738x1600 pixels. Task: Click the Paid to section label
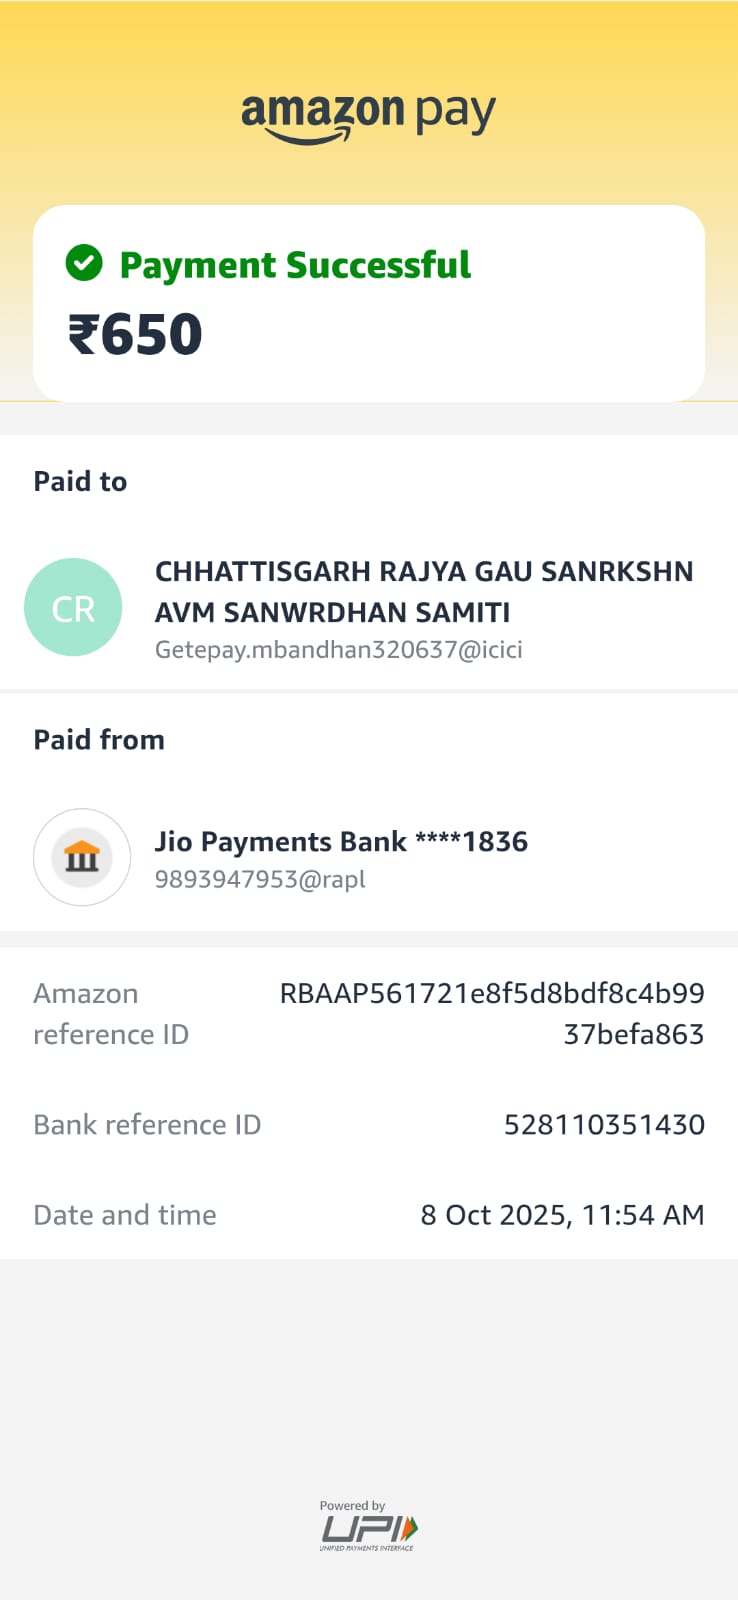(x=80, y=482)
